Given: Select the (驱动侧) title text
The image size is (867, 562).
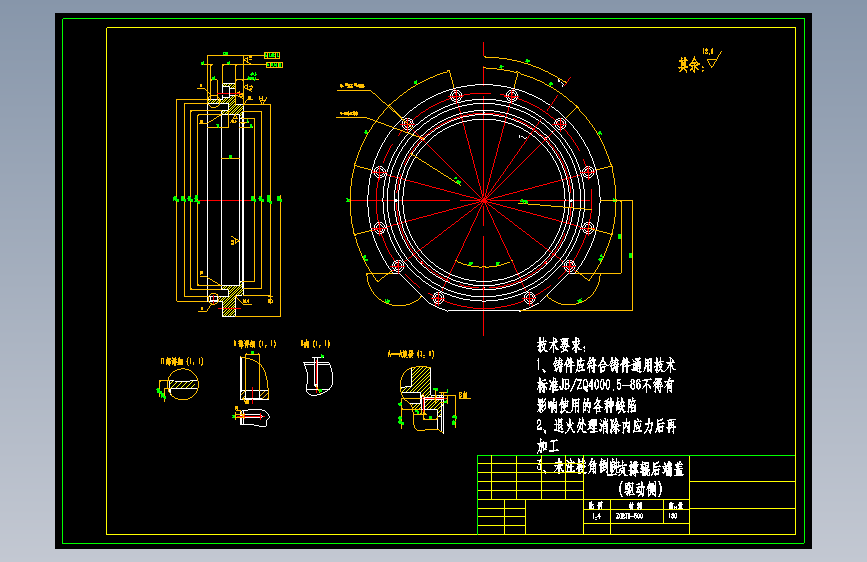Looking at the screenshot, I should pyautogui.click(x=640, y=489).
